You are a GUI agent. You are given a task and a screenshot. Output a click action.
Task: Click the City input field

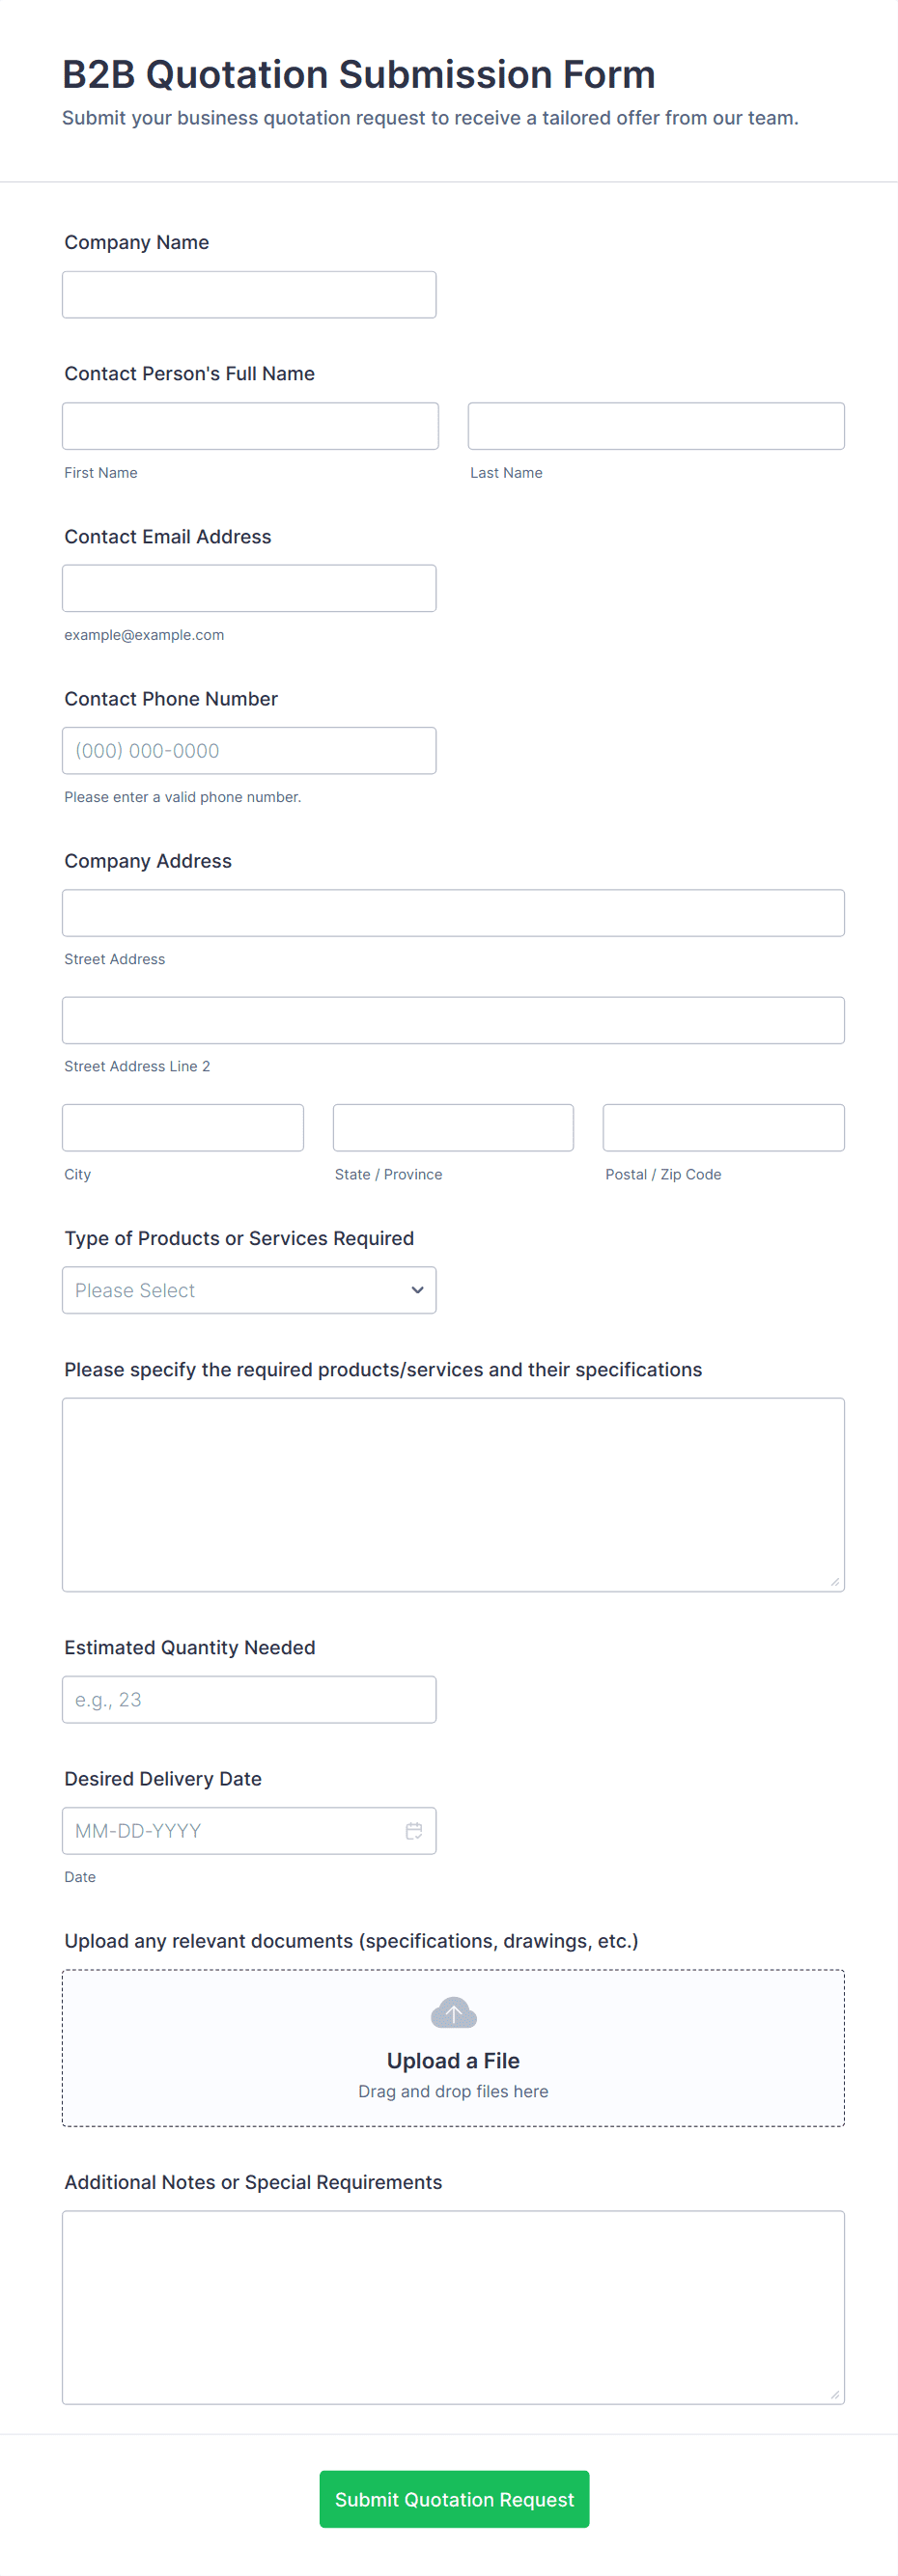pyautogui.click(x=183, y=1128)
